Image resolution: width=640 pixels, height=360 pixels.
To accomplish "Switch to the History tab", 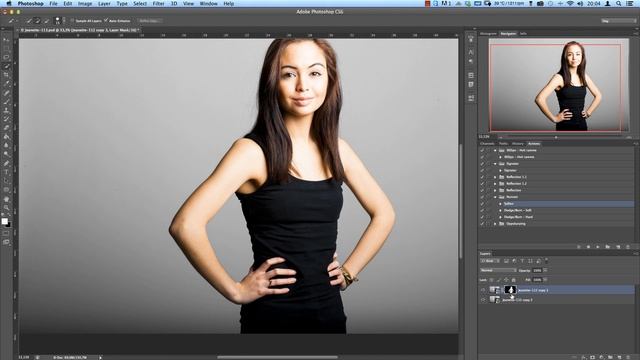I will click(518, 144).
